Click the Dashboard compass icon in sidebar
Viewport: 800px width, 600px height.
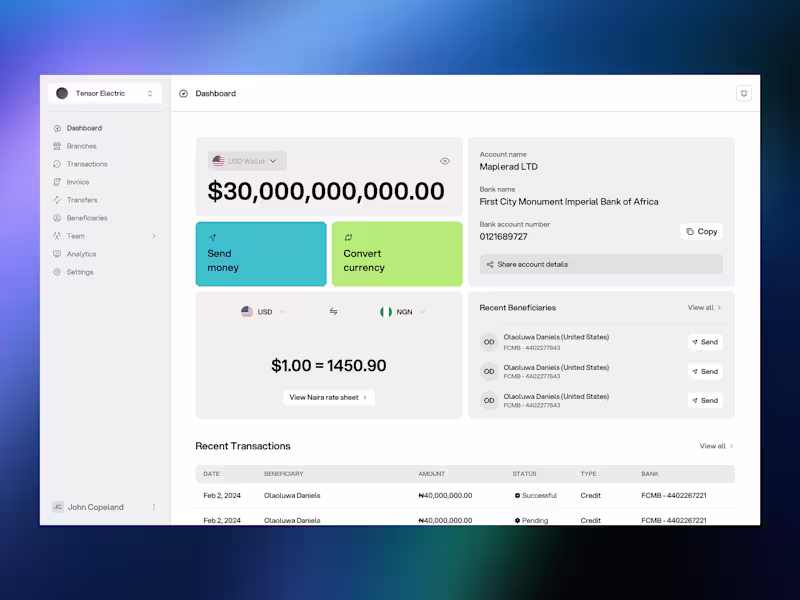point(57,128)
